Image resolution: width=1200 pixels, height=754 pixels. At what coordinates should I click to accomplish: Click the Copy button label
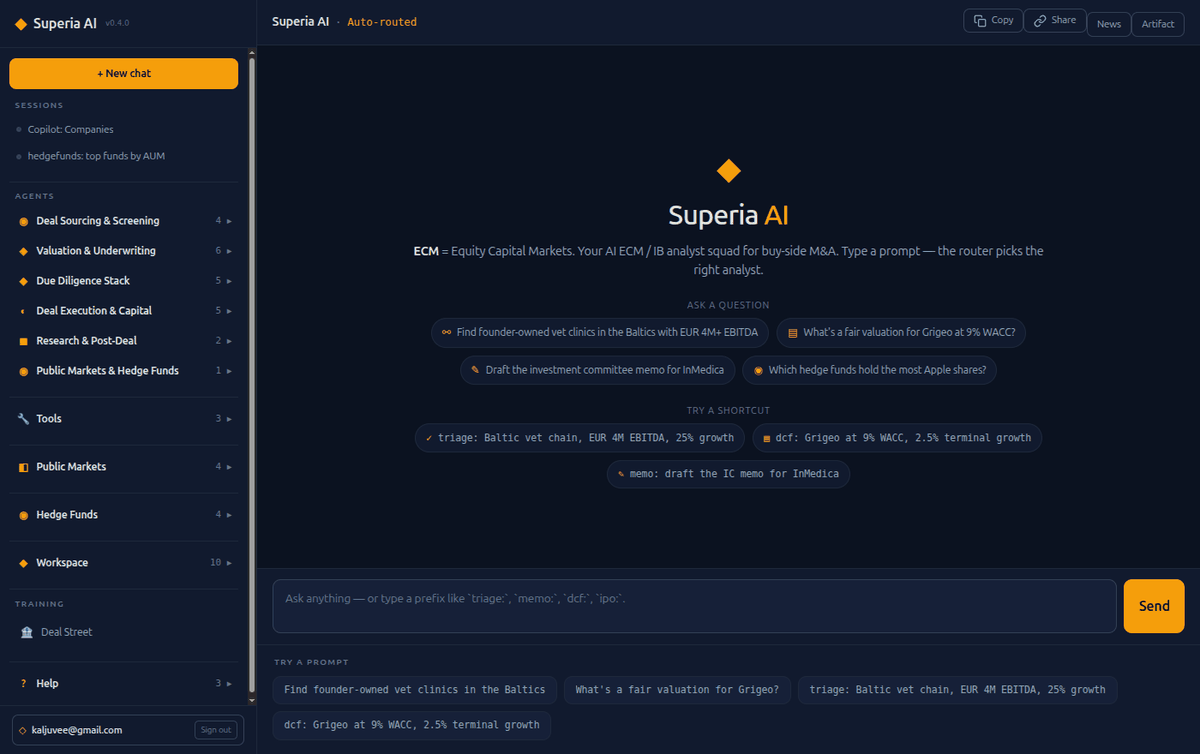tap(1002, 20)
